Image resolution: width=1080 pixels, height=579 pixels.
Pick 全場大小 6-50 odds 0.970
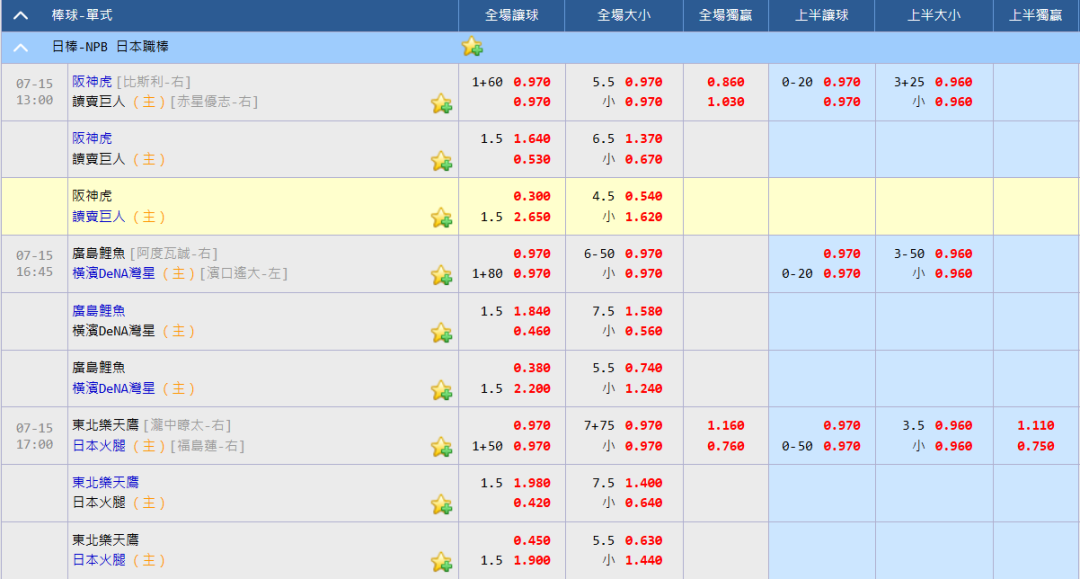pyautogui.click(x=644, y=254)
